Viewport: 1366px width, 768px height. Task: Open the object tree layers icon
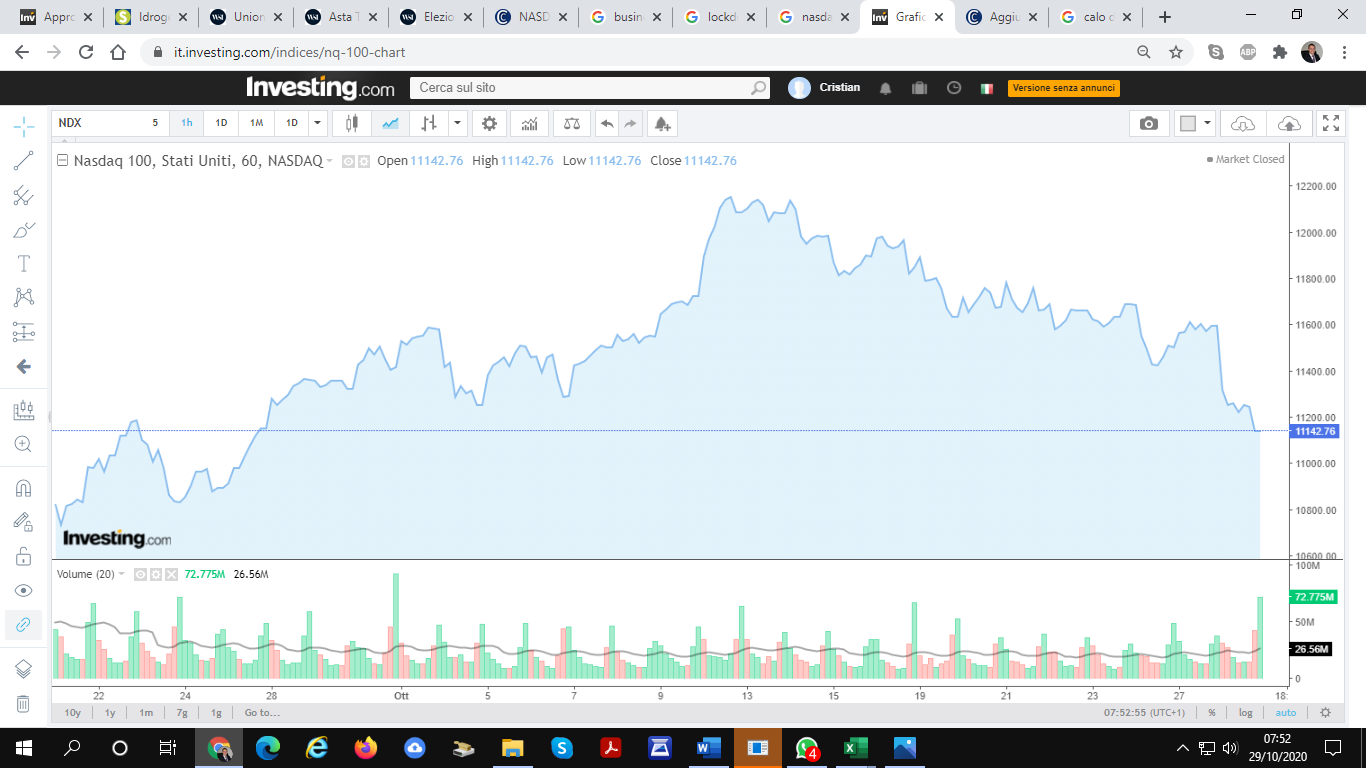click(x=24, y=669)
